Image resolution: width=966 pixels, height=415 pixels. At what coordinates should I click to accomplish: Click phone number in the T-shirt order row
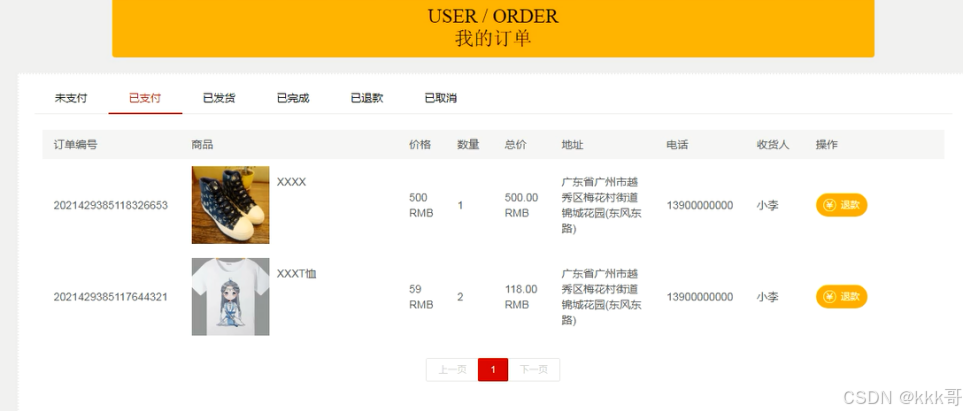tap(700, 297)
